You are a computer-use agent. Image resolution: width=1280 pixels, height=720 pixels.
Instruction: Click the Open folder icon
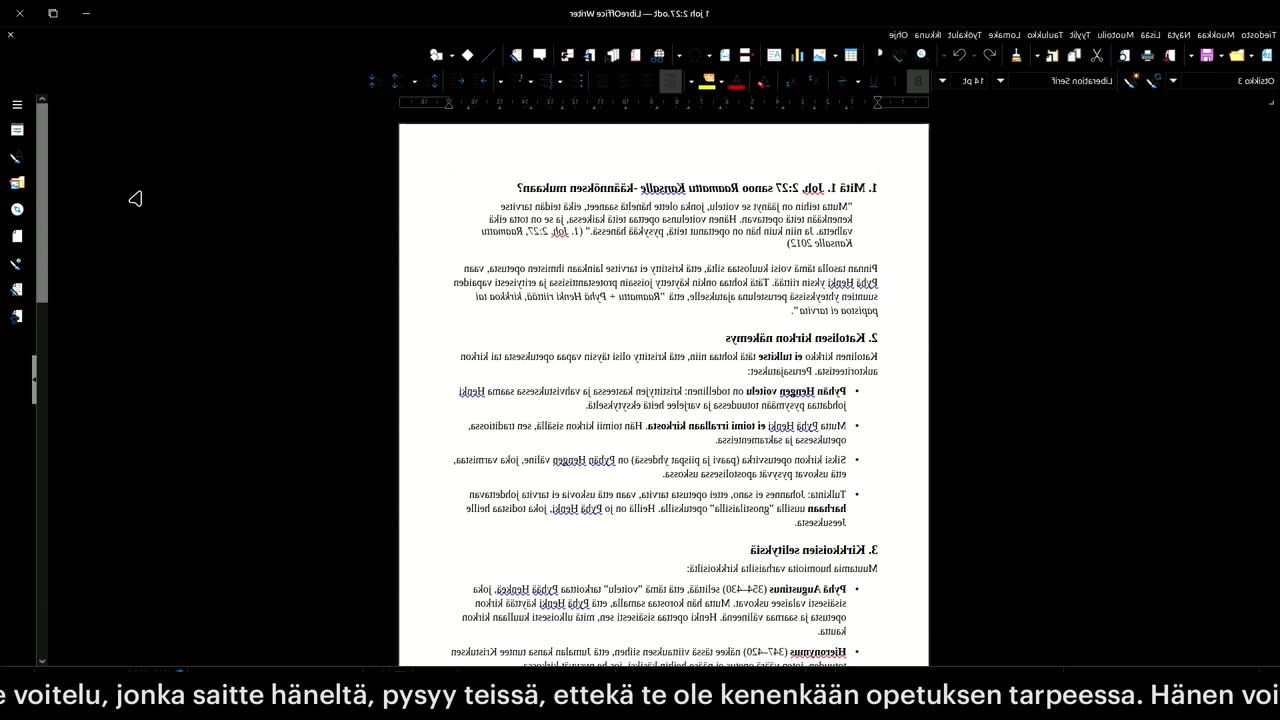point(1237,55)
